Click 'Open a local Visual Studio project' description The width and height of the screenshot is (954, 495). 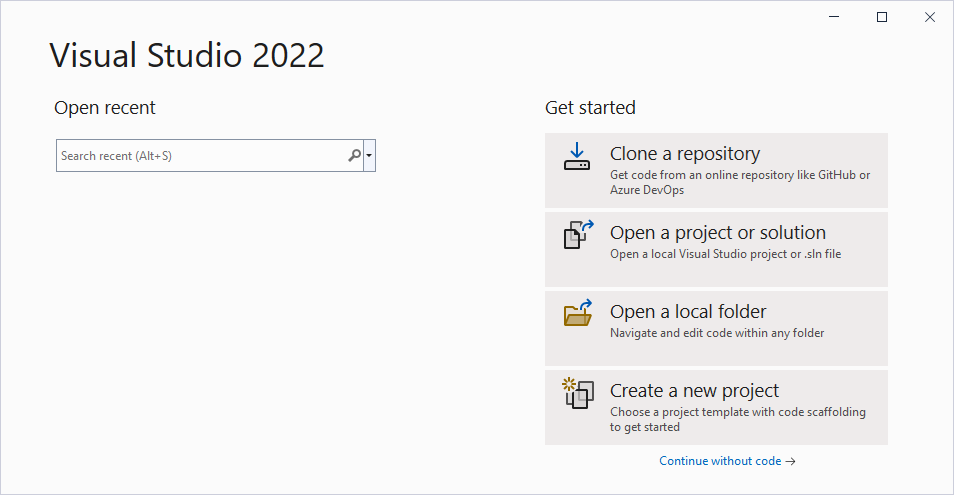(x=725, y=254)
